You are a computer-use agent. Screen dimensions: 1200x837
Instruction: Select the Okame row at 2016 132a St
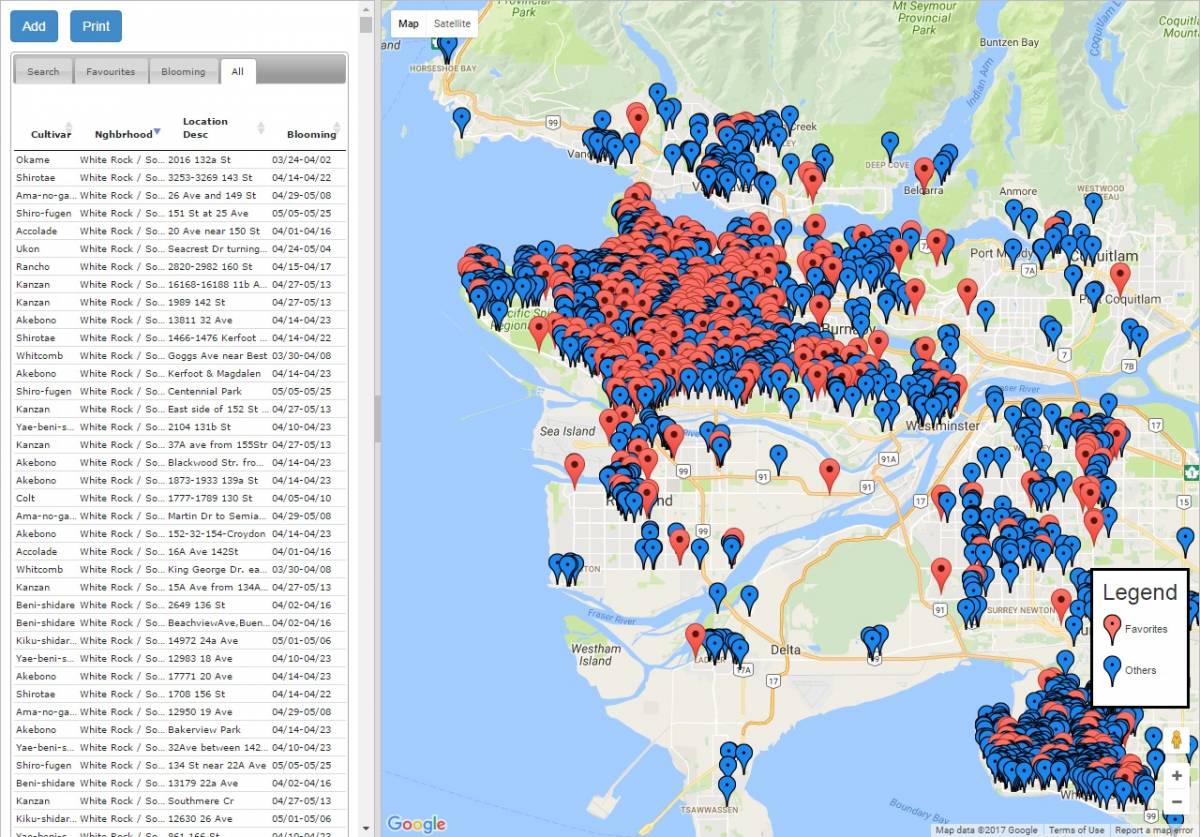[x=180, y=160]
